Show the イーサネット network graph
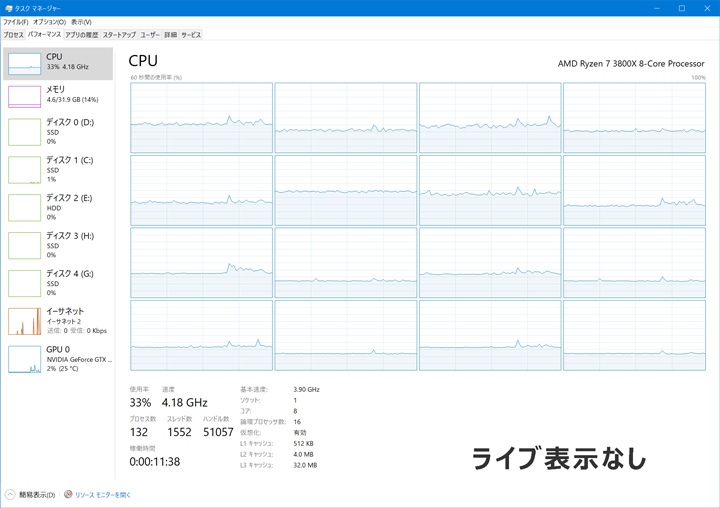Image resolution: width=720 pixels, height=508 pixels. 25,321
